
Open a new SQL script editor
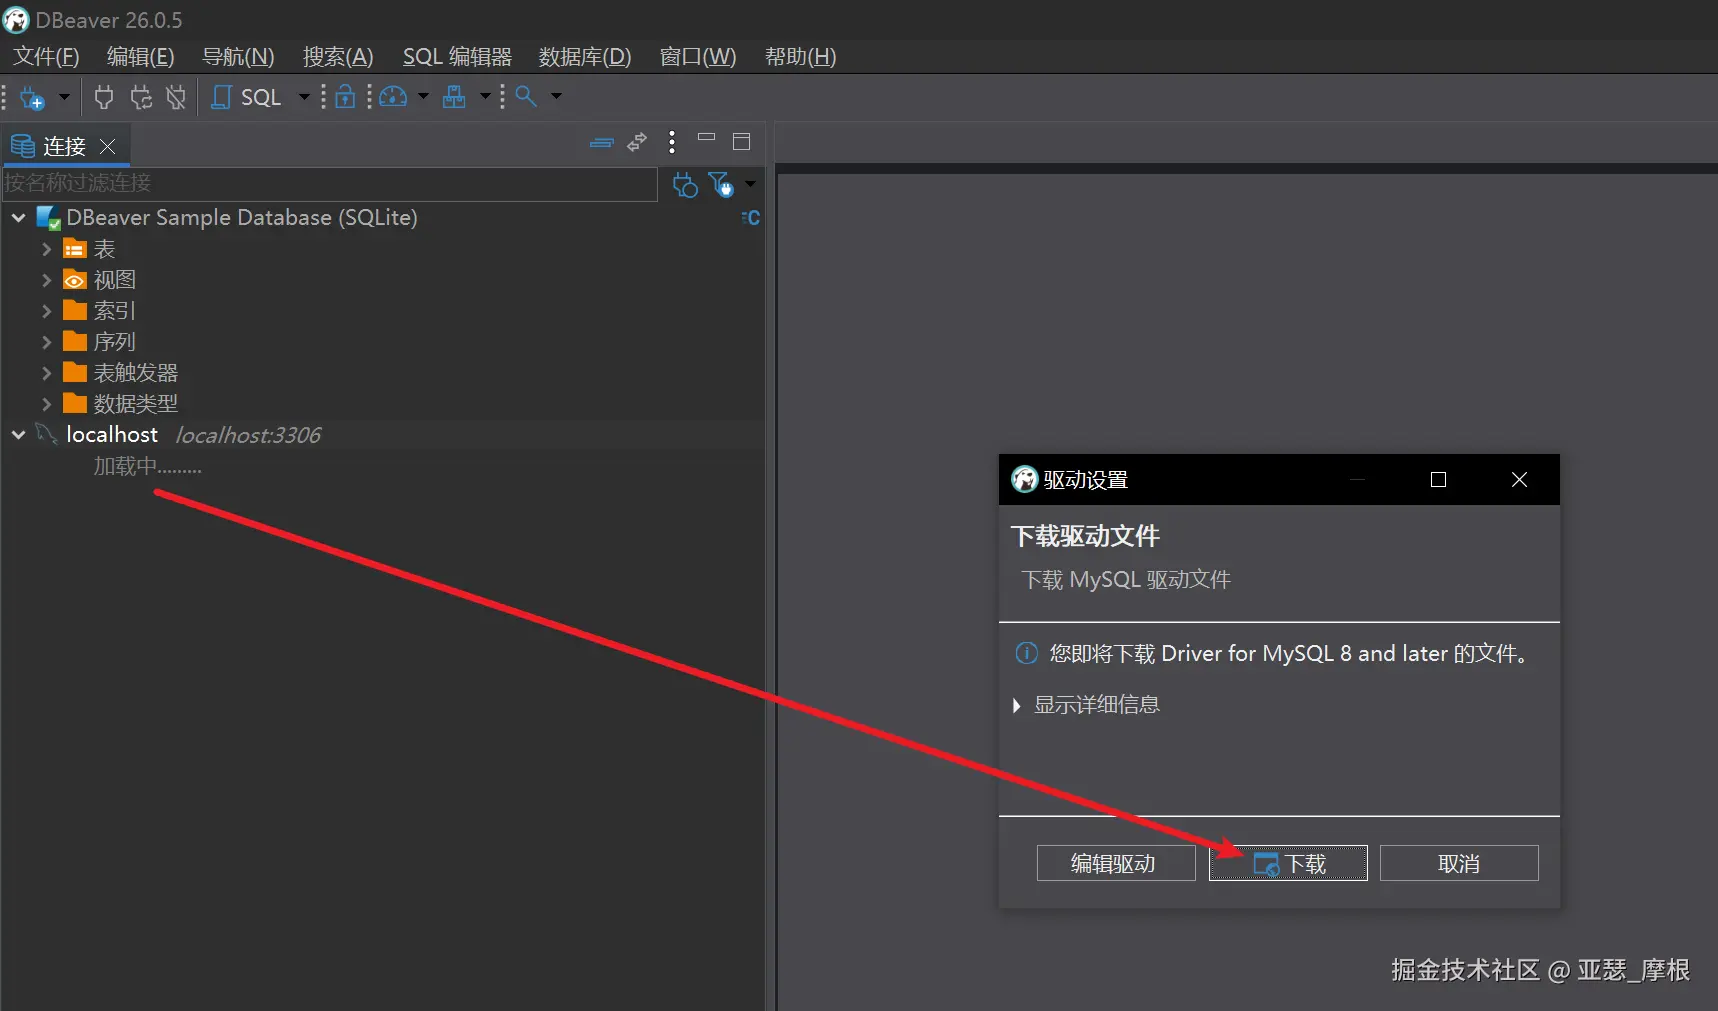coord(247,97)
